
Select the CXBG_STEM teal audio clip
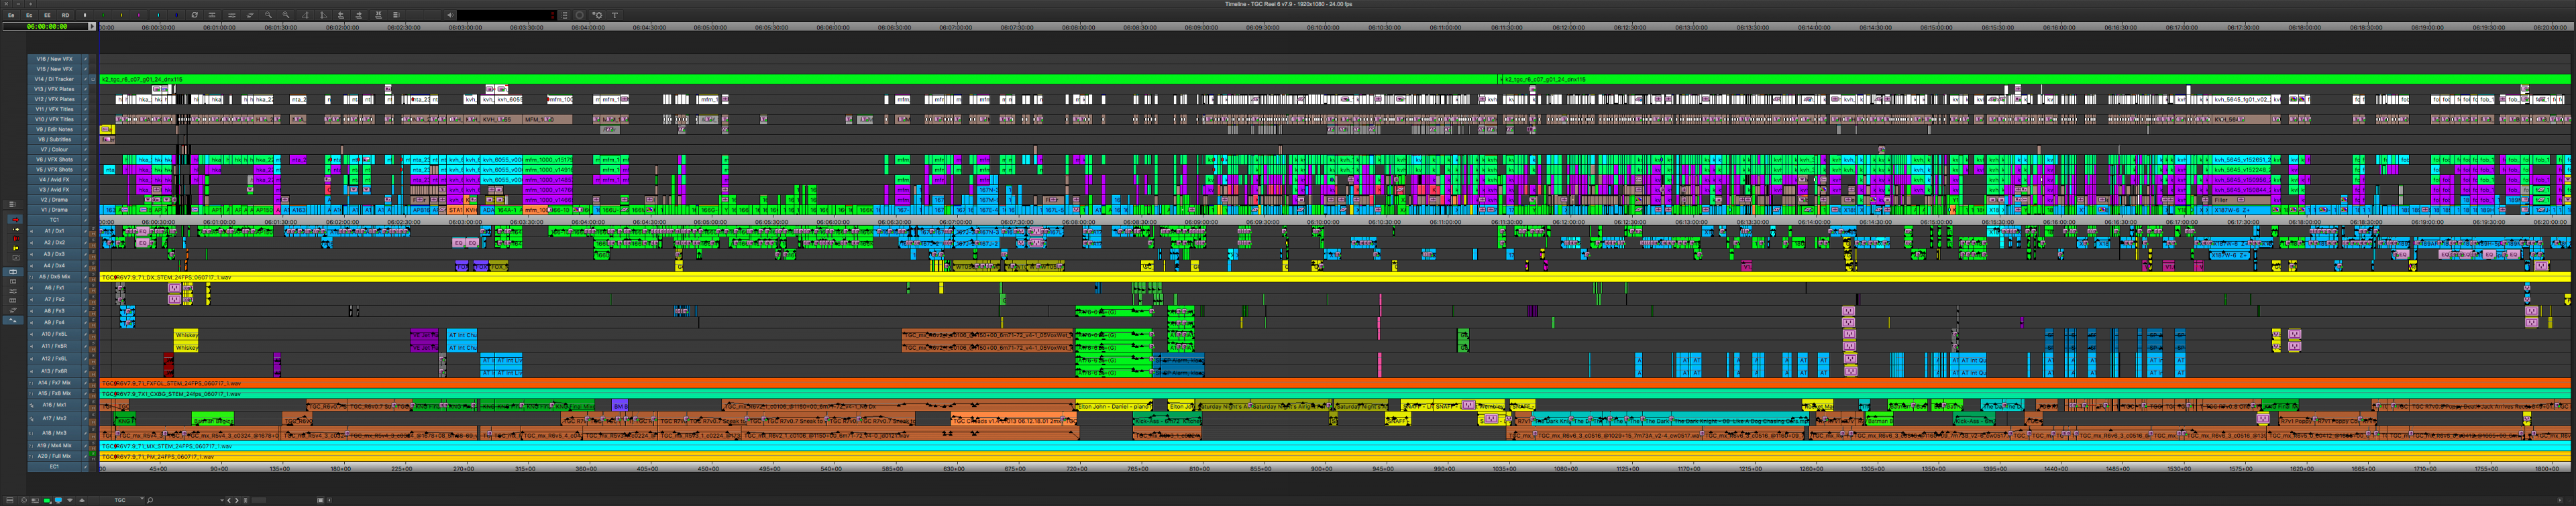point(1335,394)
